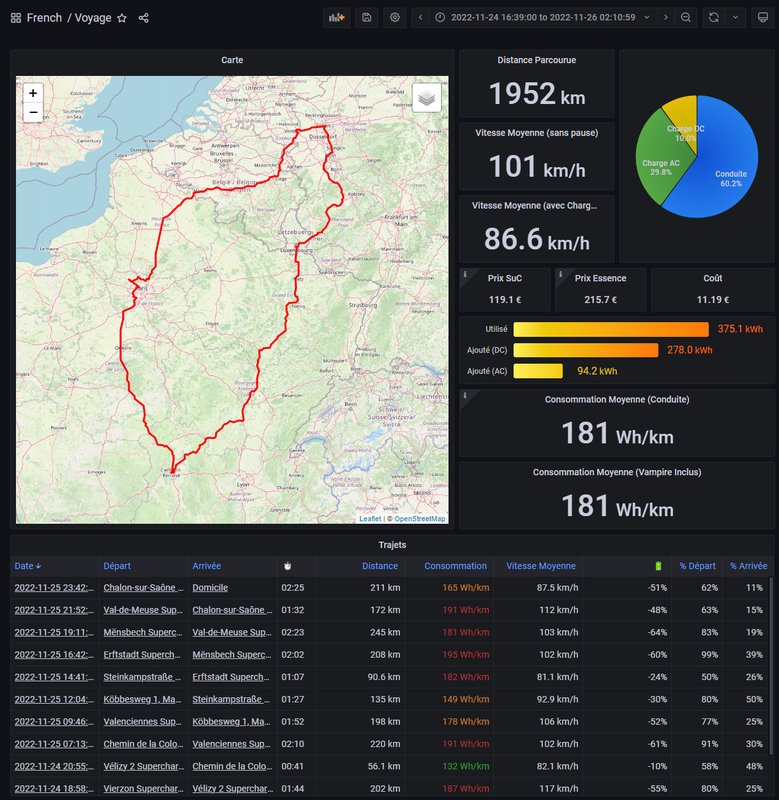Sort table by Distance column
This screenshot has width=779, height=800.
[380, 566]
